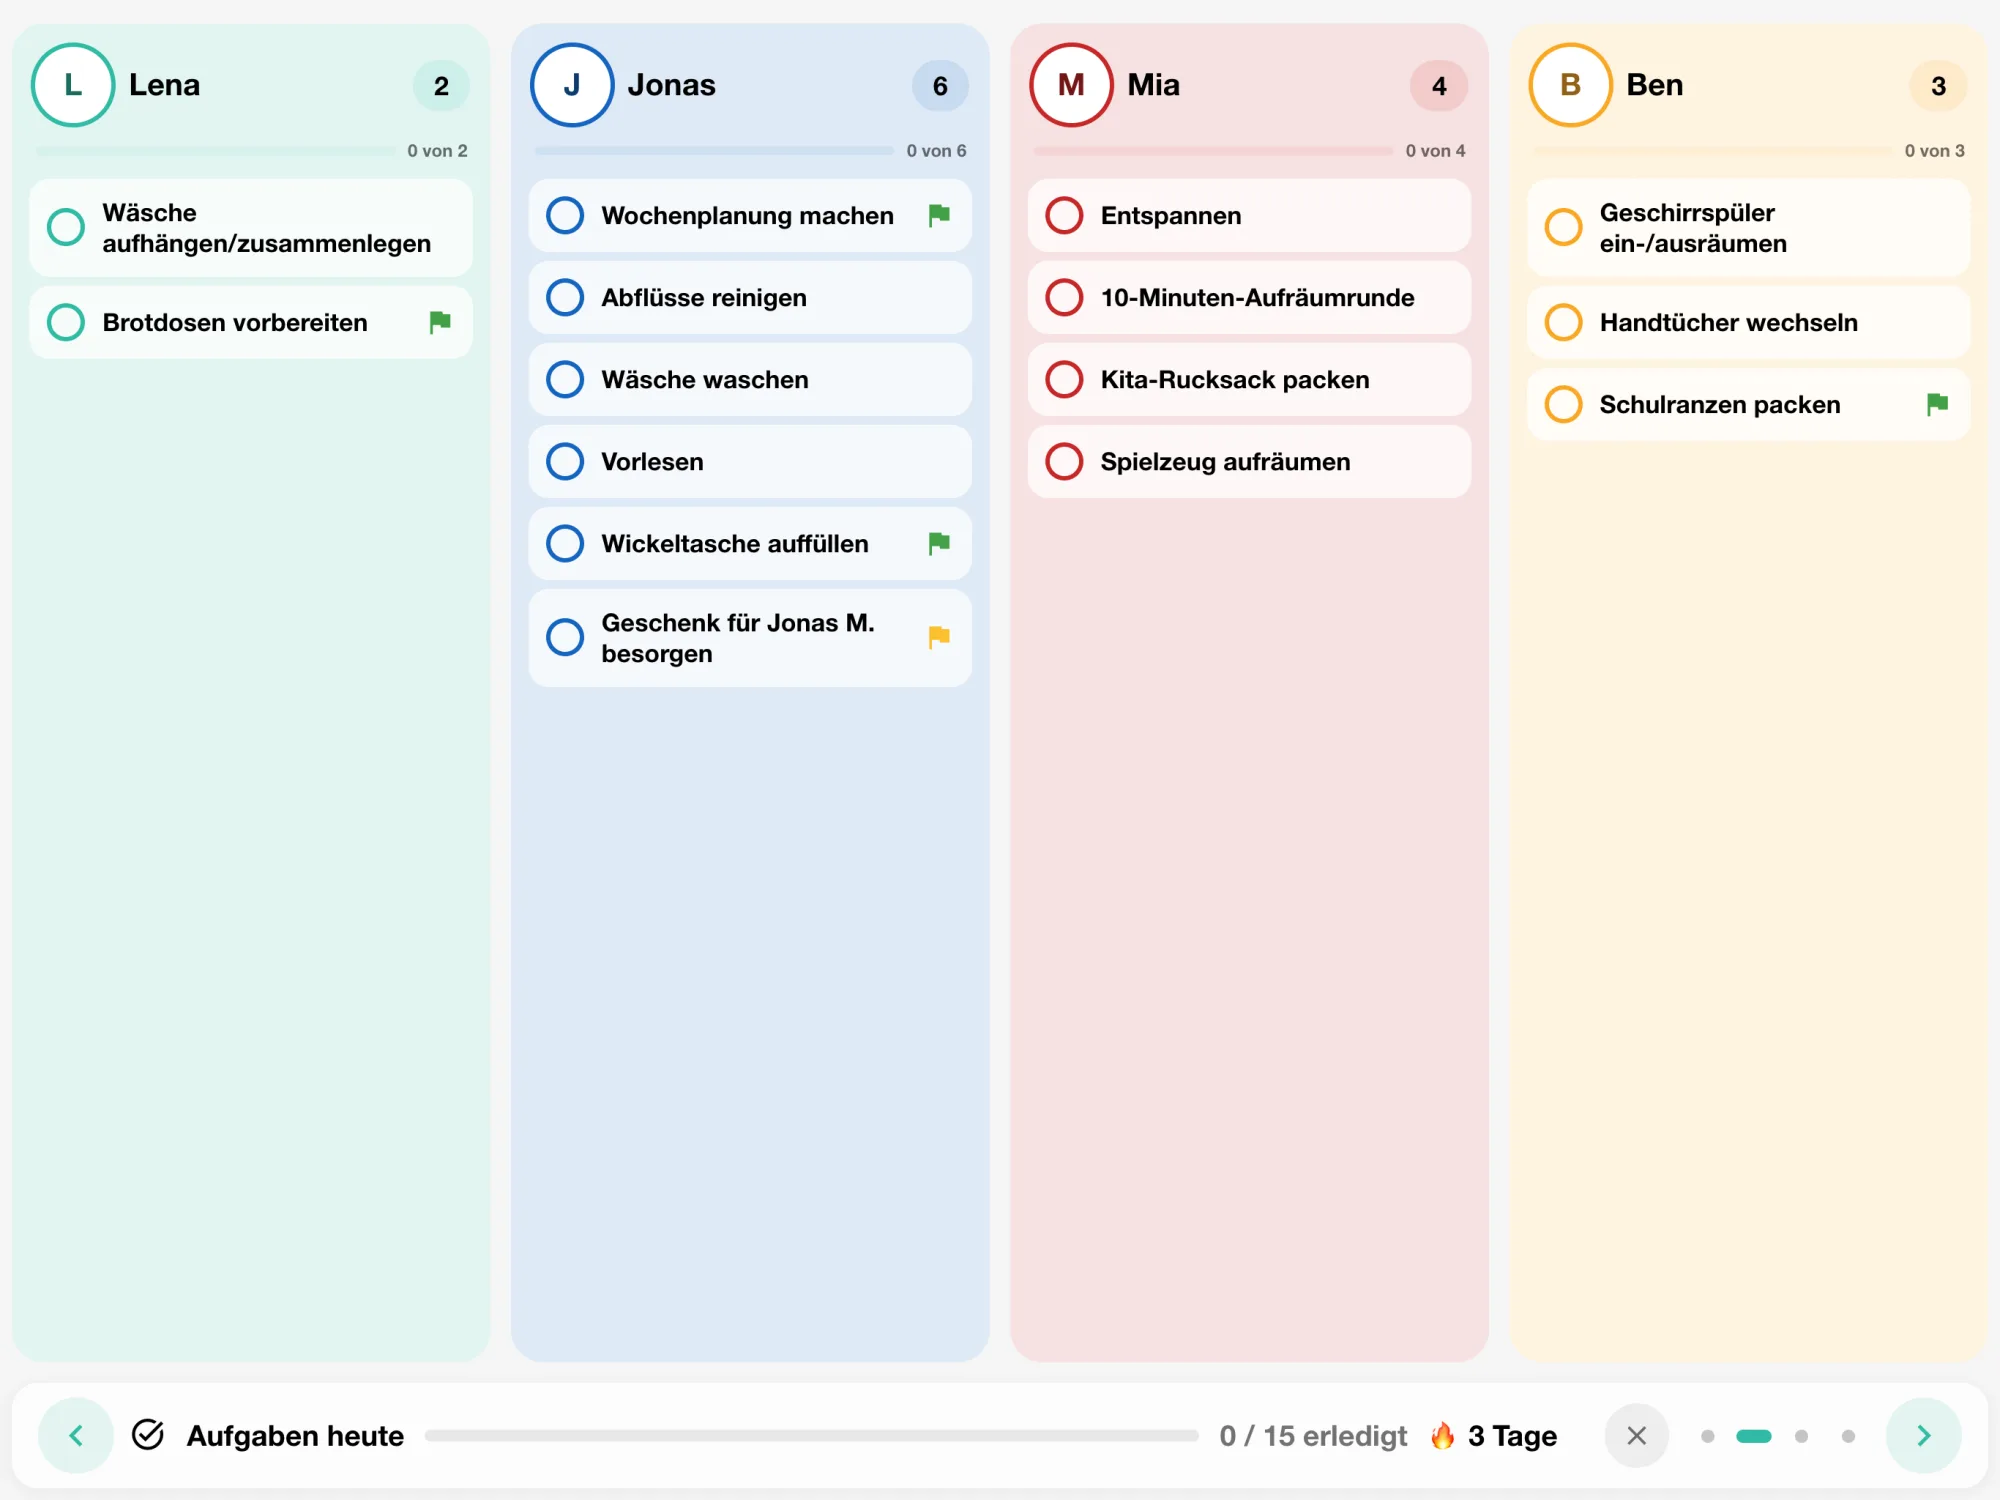
Task: Click the green flag on Brotdosen vorbereiten
Action: pos(440,322)
